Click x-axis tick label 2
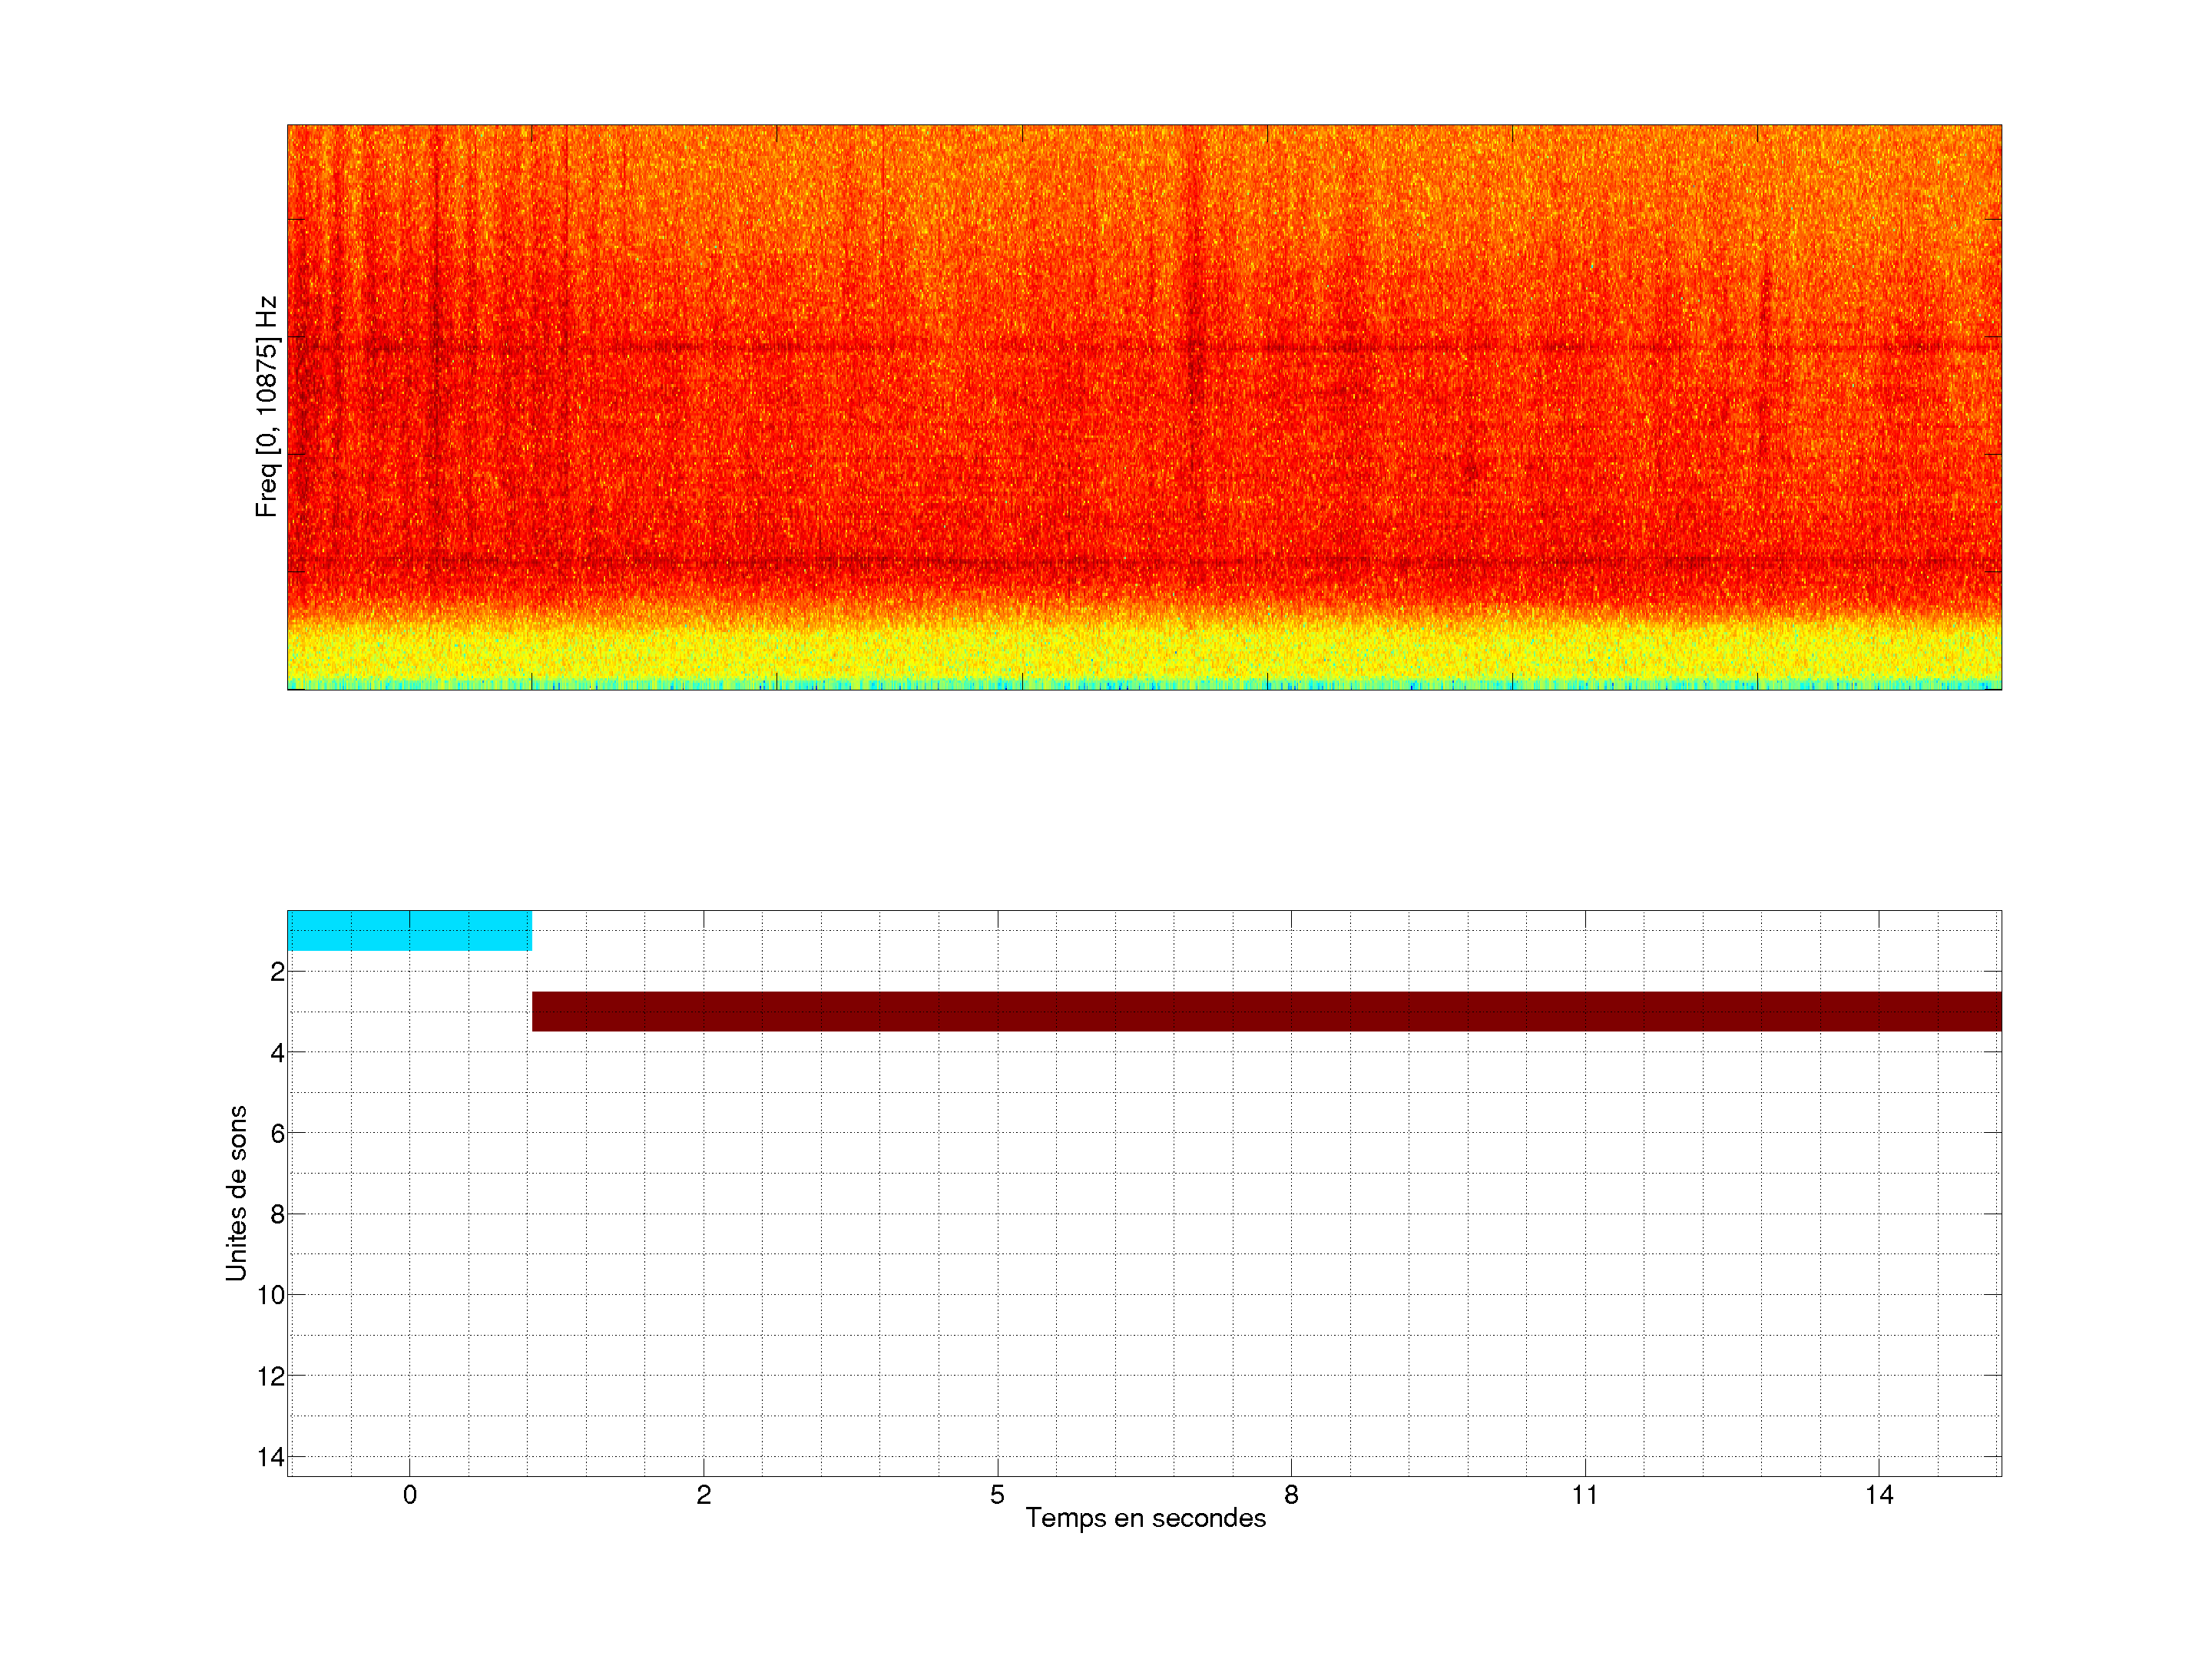The image size is (2212, 1659). pyautogui.click(x=703, y=1495)
